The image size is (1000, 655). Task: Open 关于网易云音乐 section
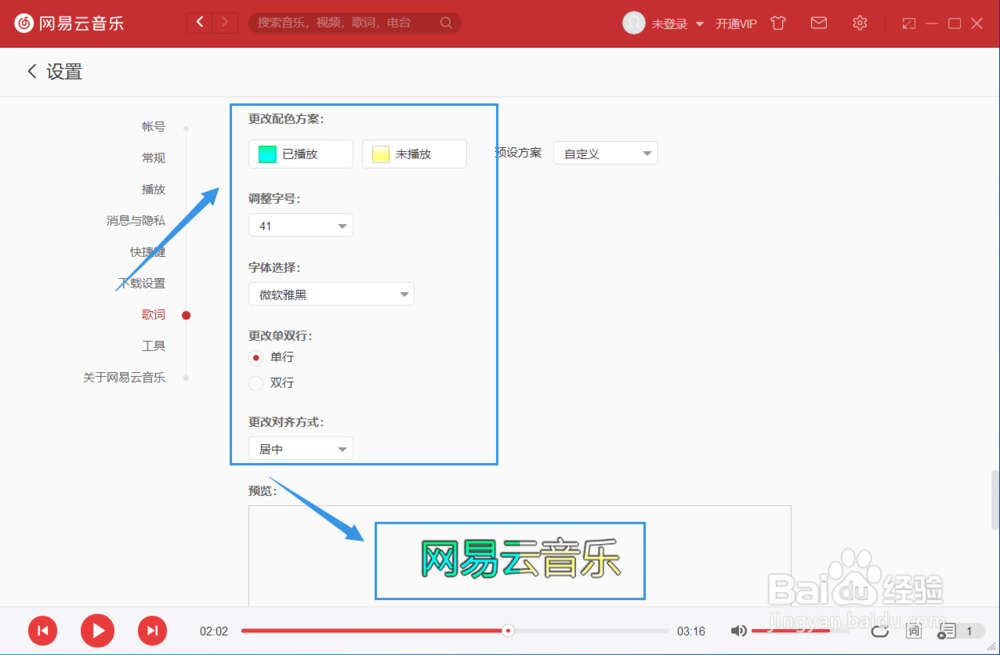click(x=124, y=377)
